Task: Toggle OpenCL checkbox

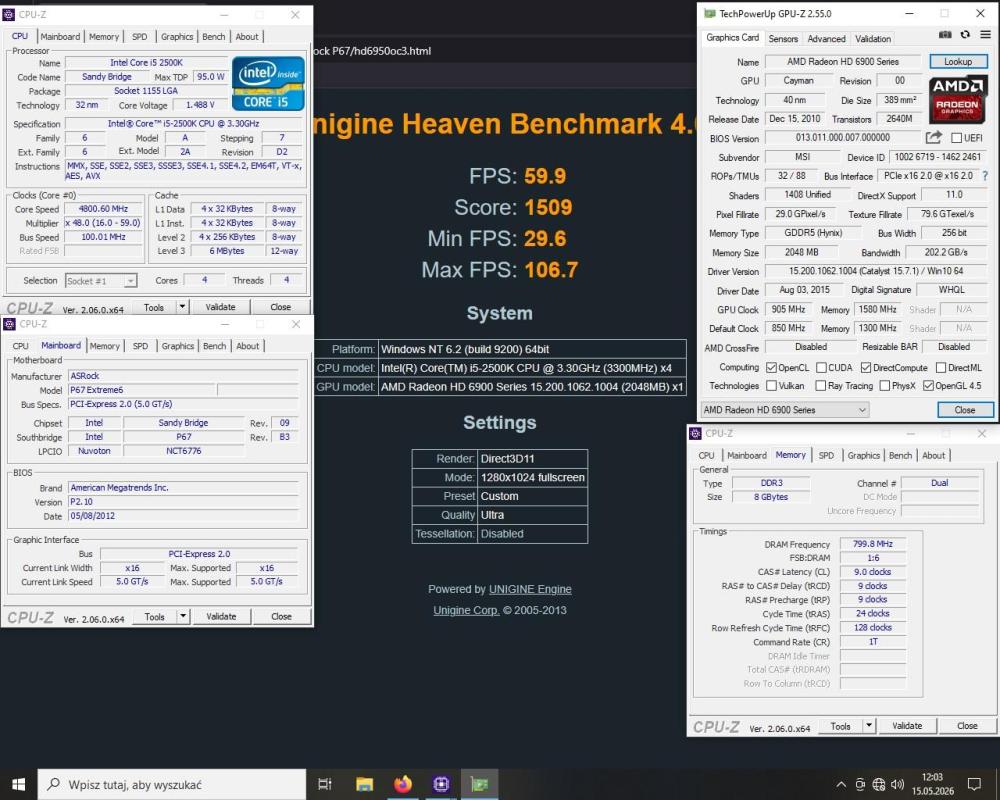Action: (x=771, y=367)
